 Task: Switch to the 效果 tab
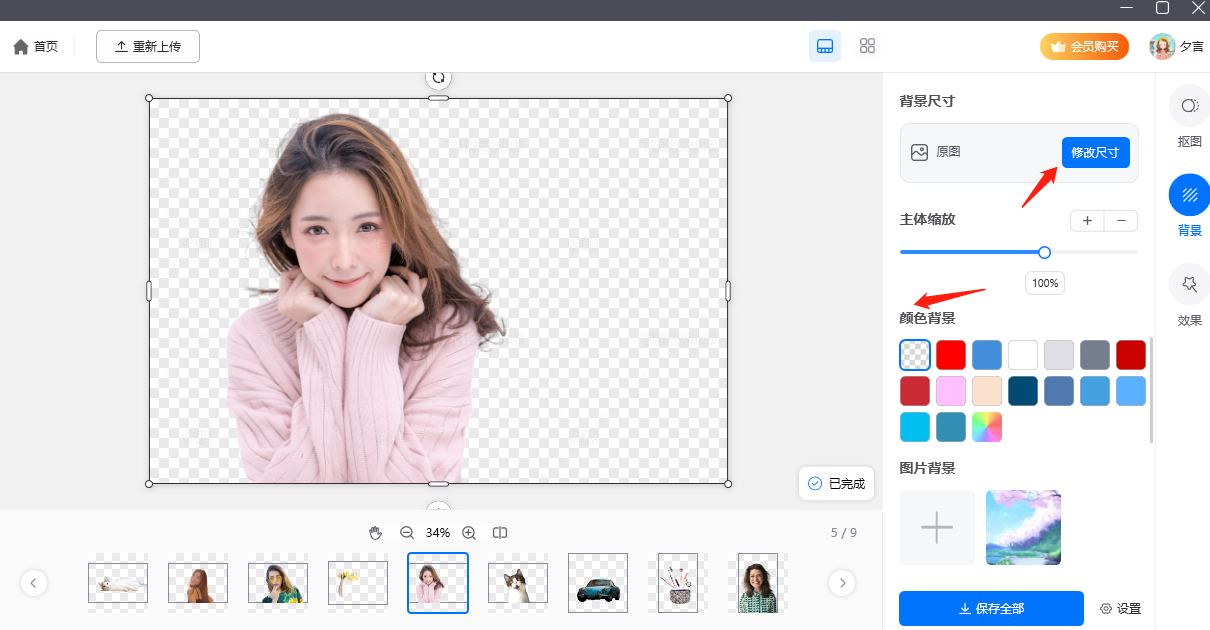1189,296
